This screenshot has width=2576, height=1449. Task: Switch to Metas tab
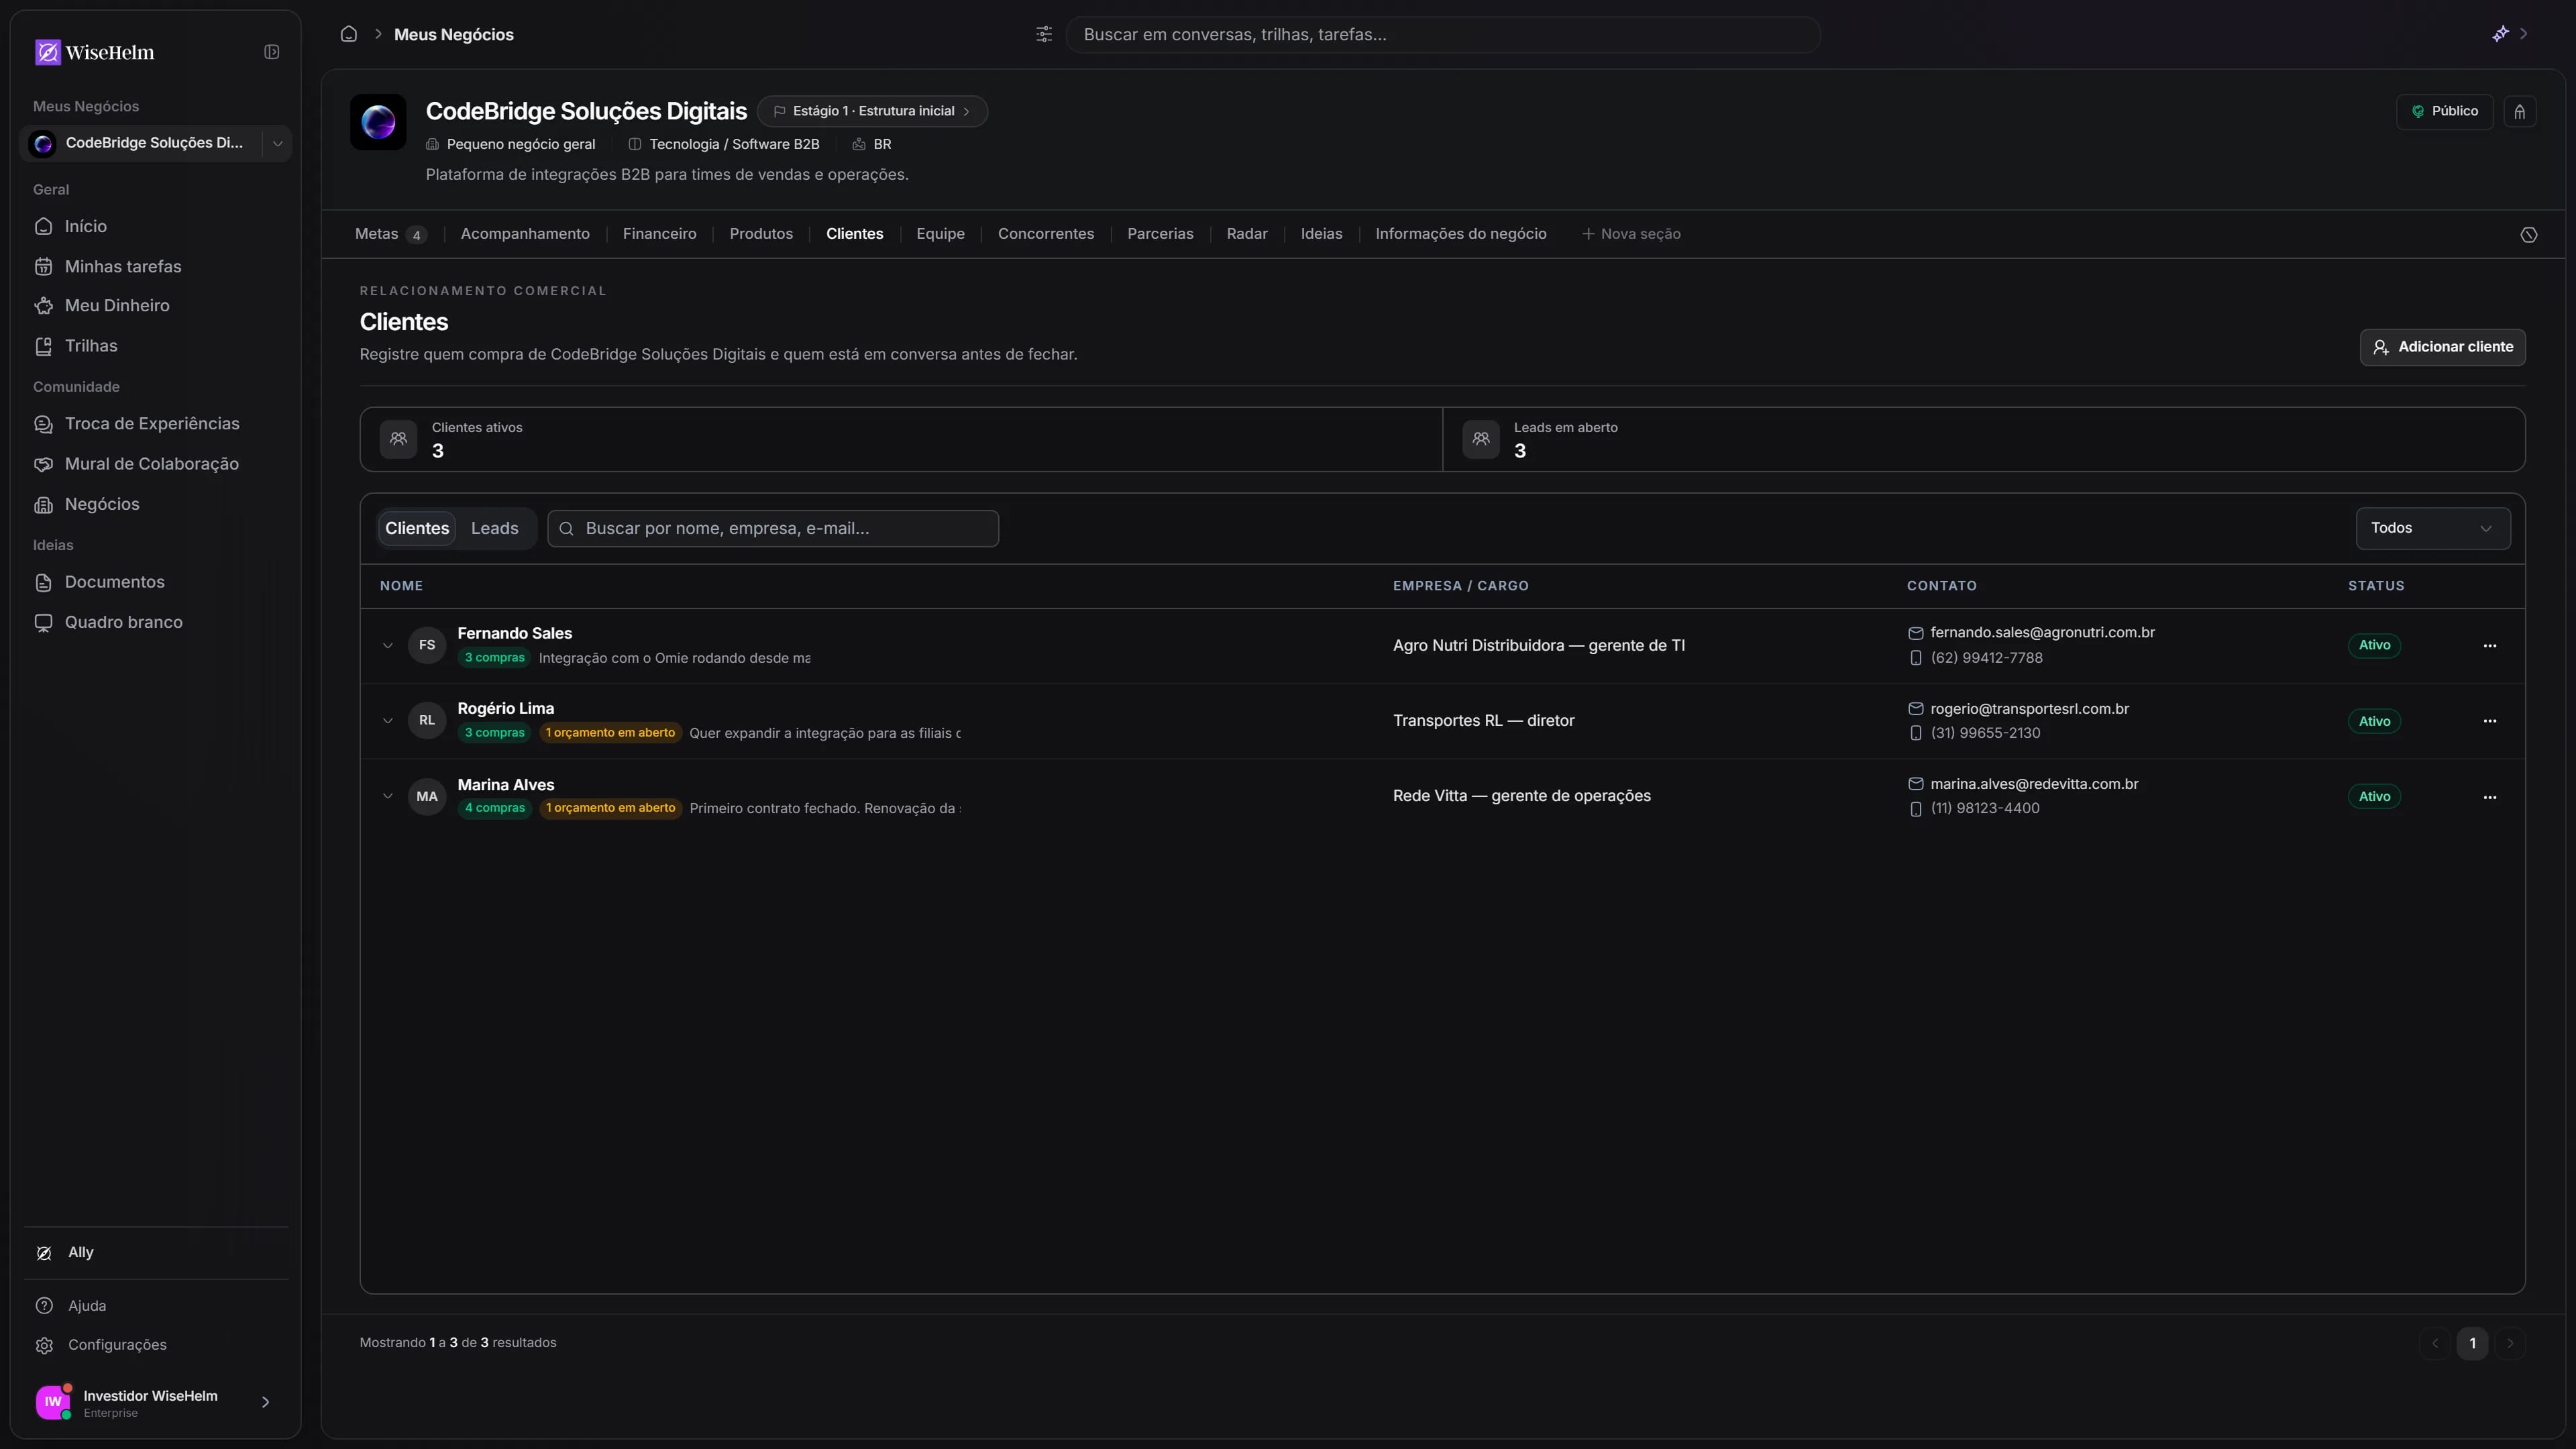[x=390, y=234]
